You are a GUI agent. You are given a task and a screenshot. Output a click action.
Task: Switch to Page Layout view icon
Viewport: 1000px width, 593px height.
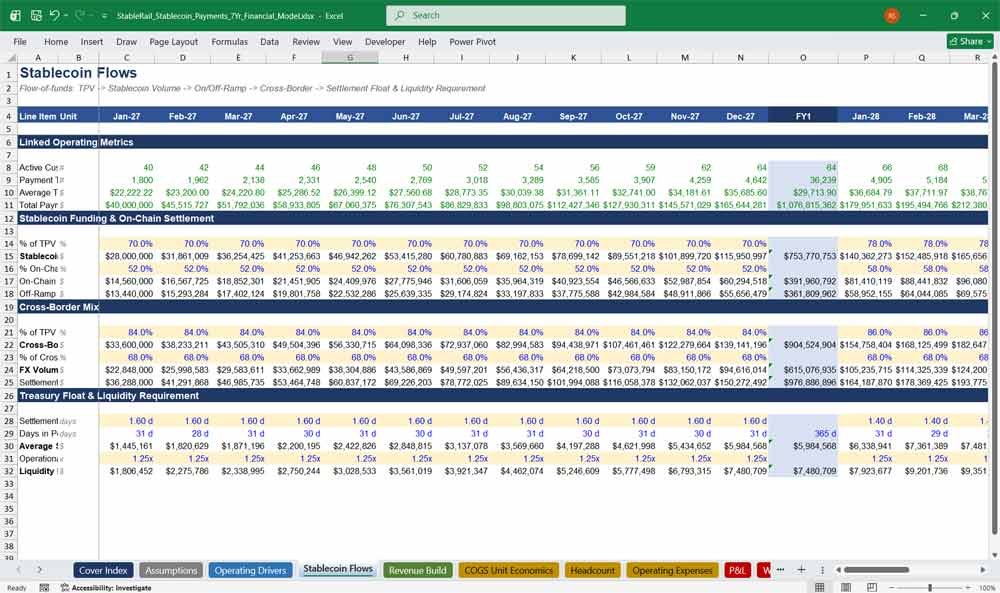(846, 587)
